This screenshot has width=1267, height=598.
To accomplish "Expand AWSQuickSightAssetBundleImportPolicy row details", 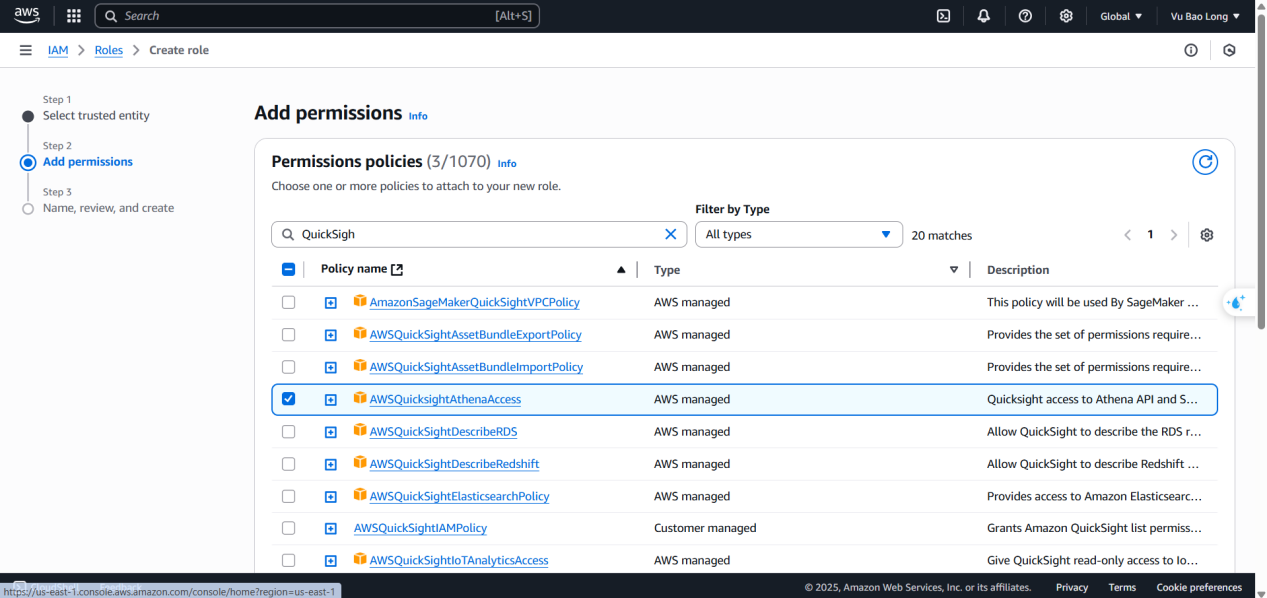I will click(331, 368).
